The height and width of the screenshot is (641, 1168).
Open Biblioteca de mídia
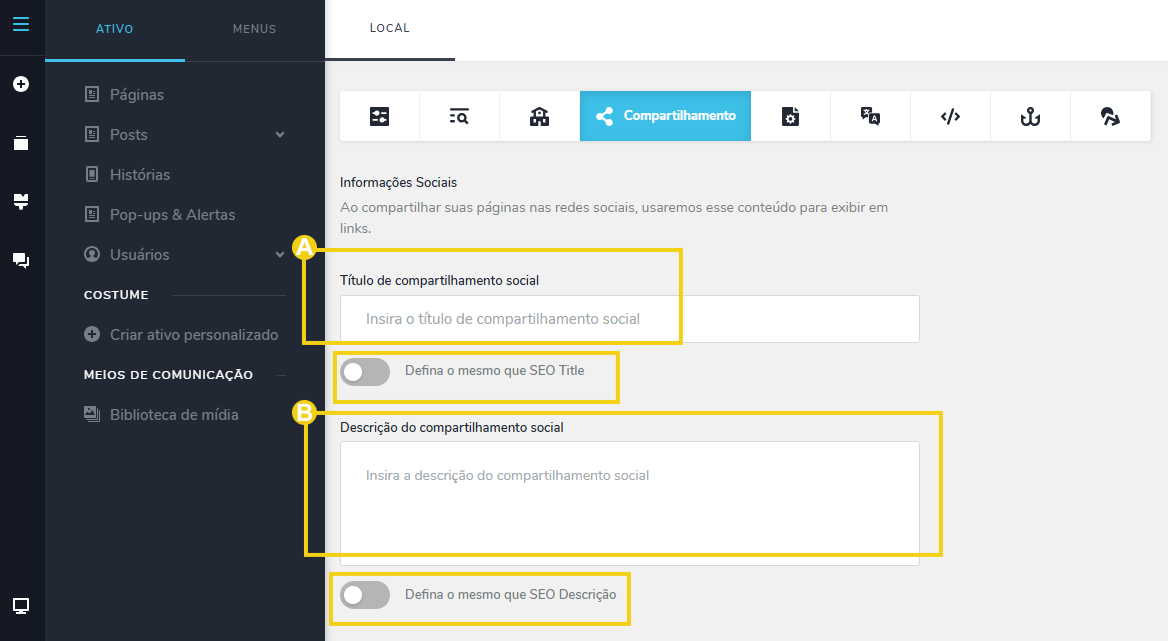[x=174, y=415]
